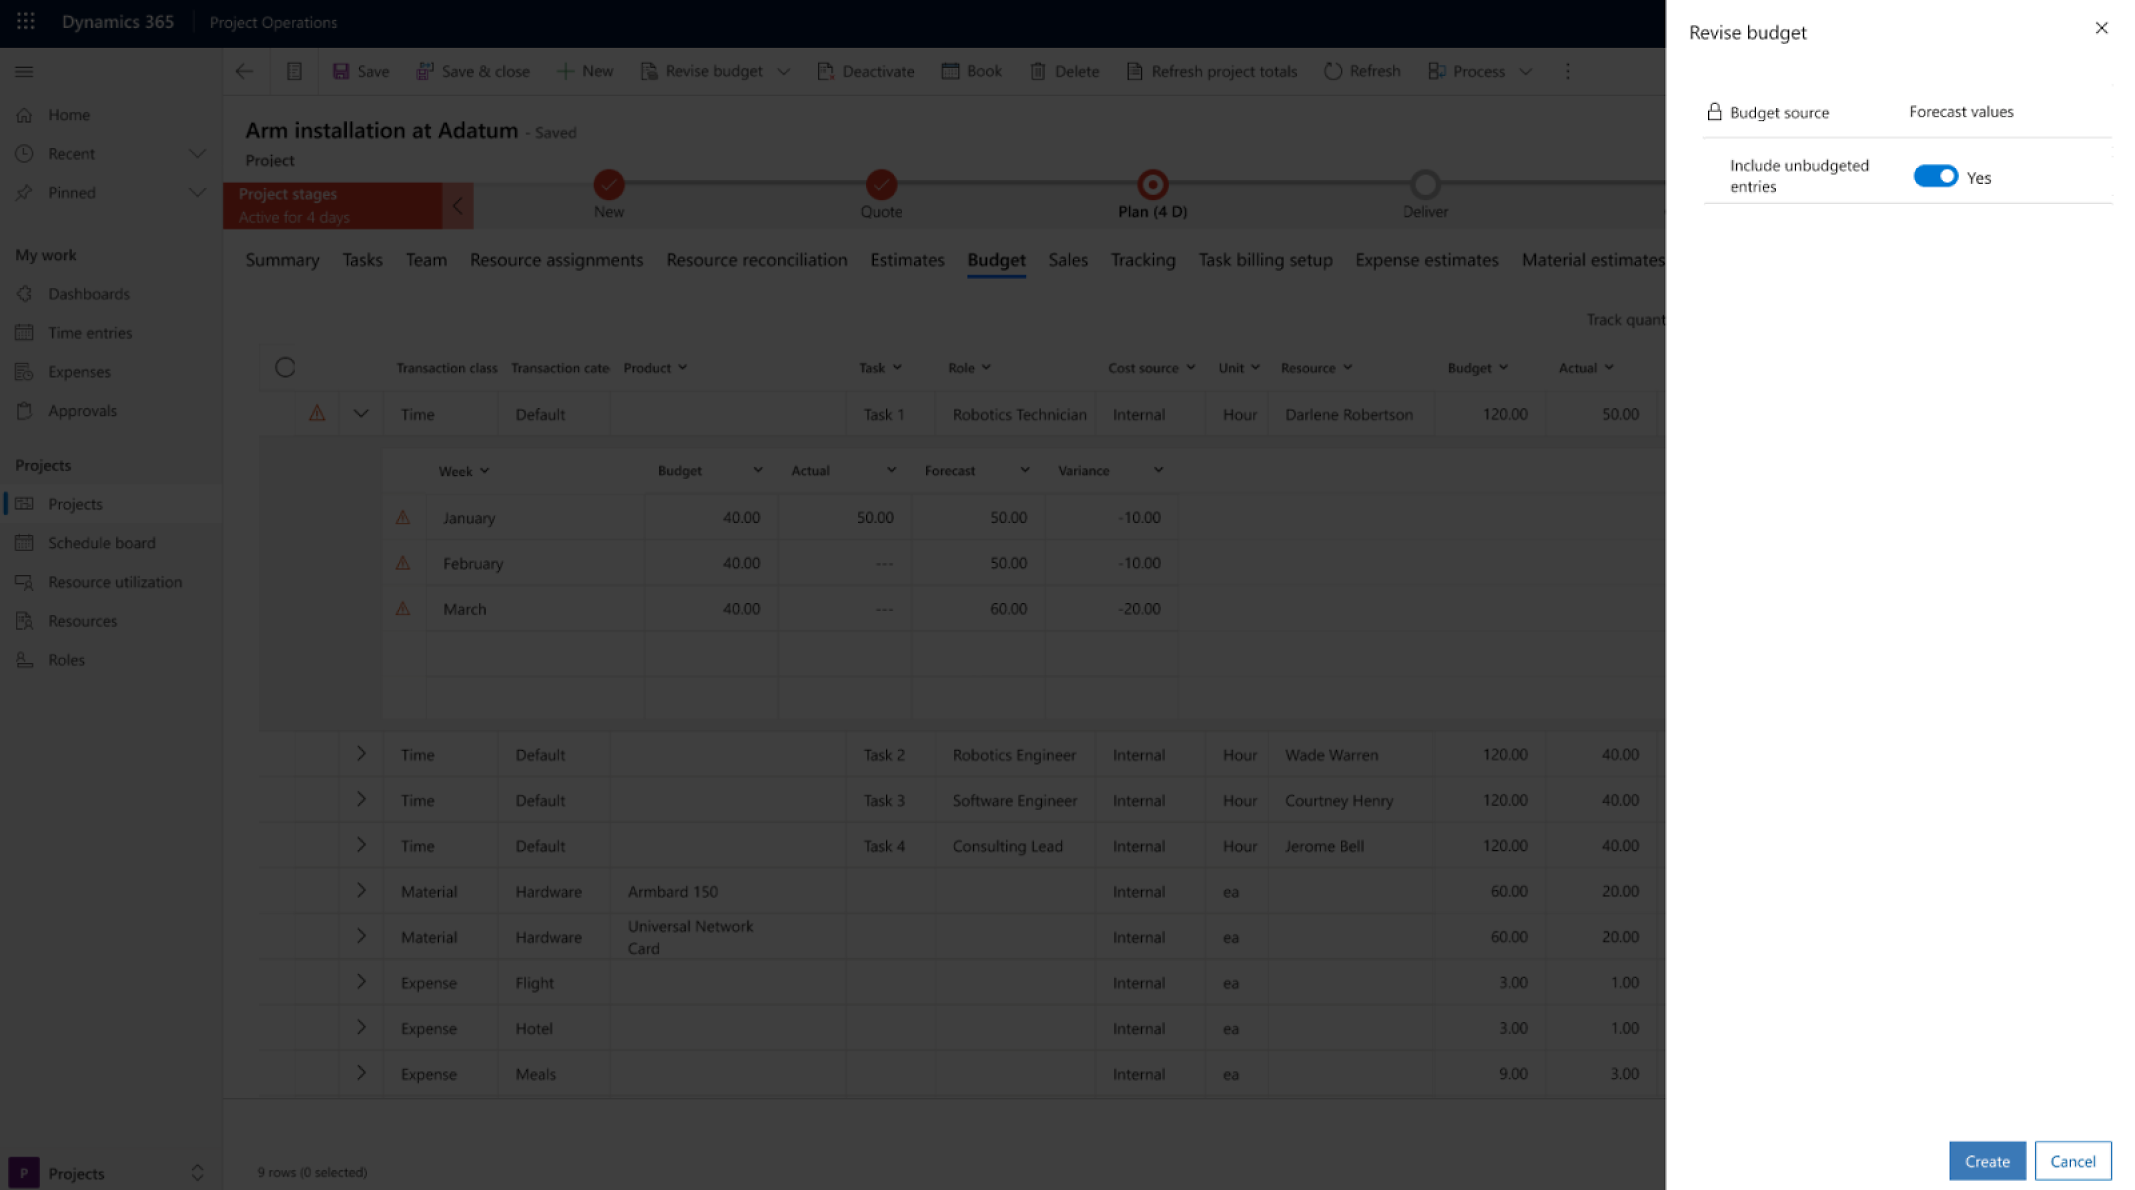This screenshot has width=2135, height=1190.
Task: Select the Deliver stage marker
Action: [1425, 185]
